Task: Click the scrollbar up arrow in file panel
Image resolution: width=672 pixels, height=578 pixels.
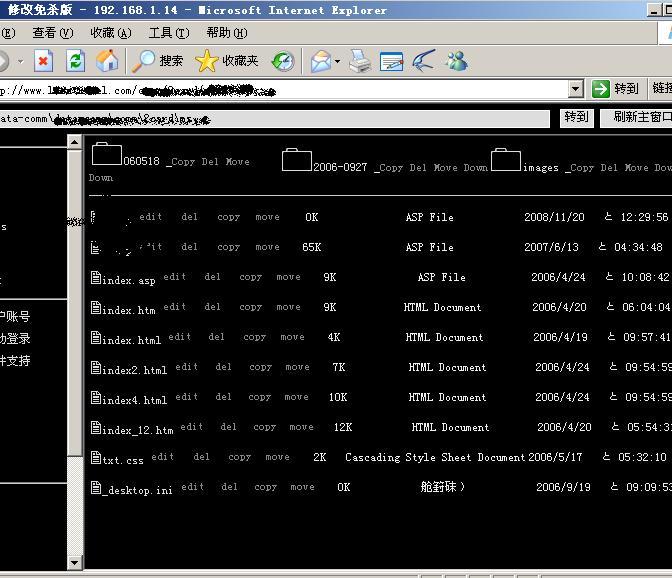Action: click(x=74, y=142)
